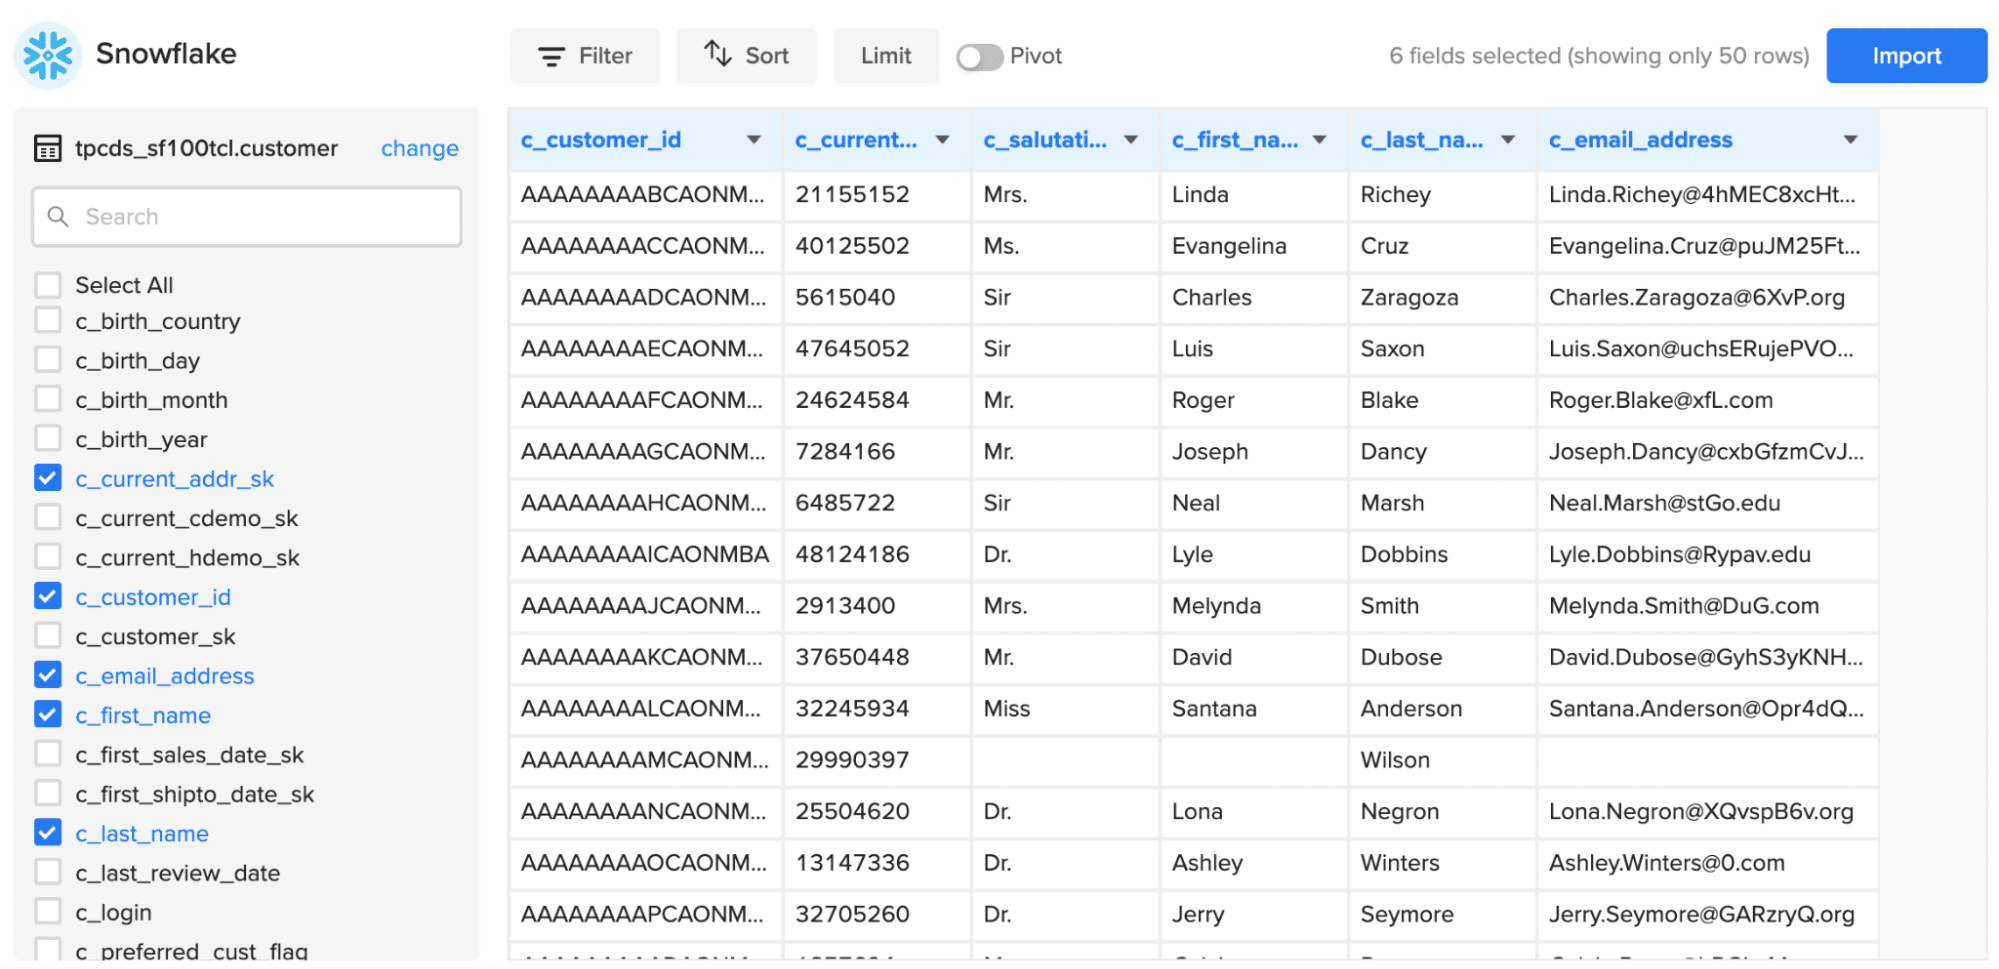Click the blue Import button
Viewport: 1999px width, 969px height.
pos(1906,56)
